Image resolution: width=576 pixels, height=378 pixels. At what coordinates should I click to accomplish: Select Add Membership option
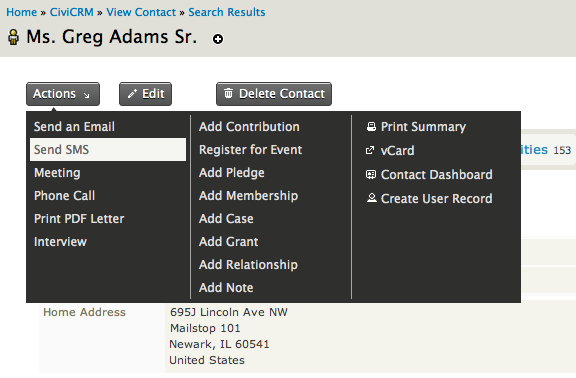click(x=248, y=195)
